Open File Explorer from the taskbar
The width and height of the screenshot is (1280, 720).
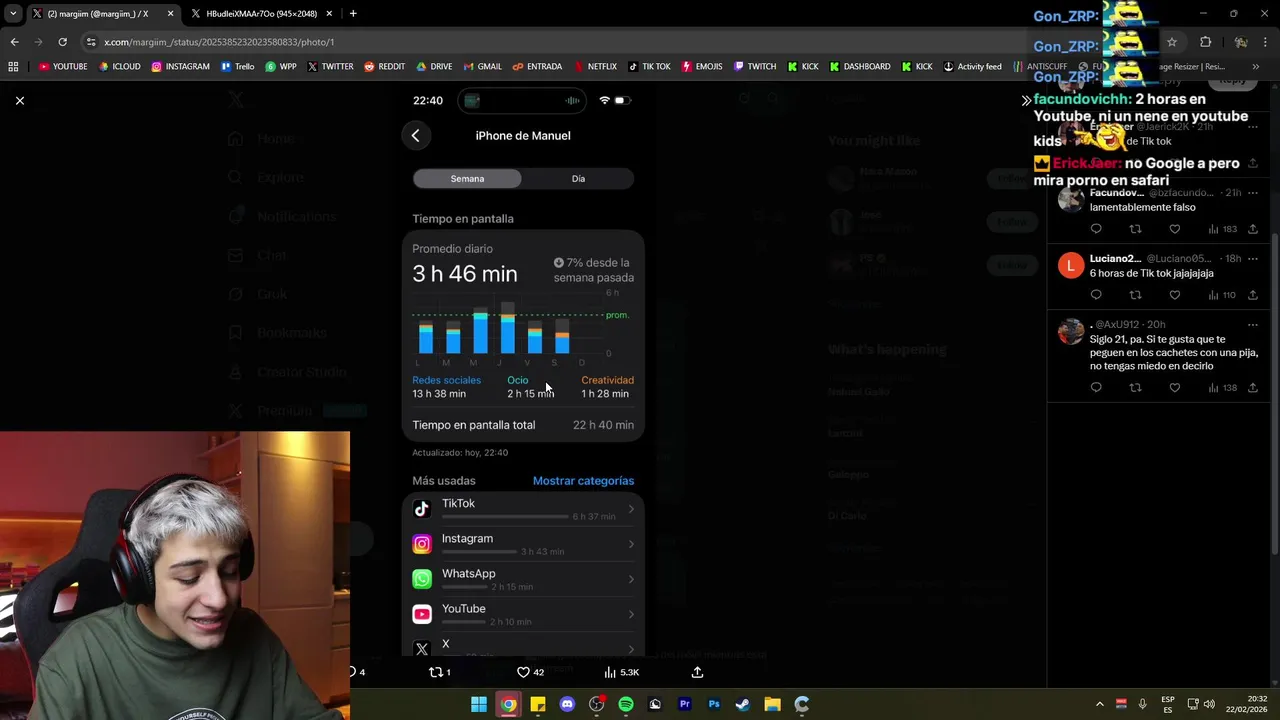pos(772,704)
